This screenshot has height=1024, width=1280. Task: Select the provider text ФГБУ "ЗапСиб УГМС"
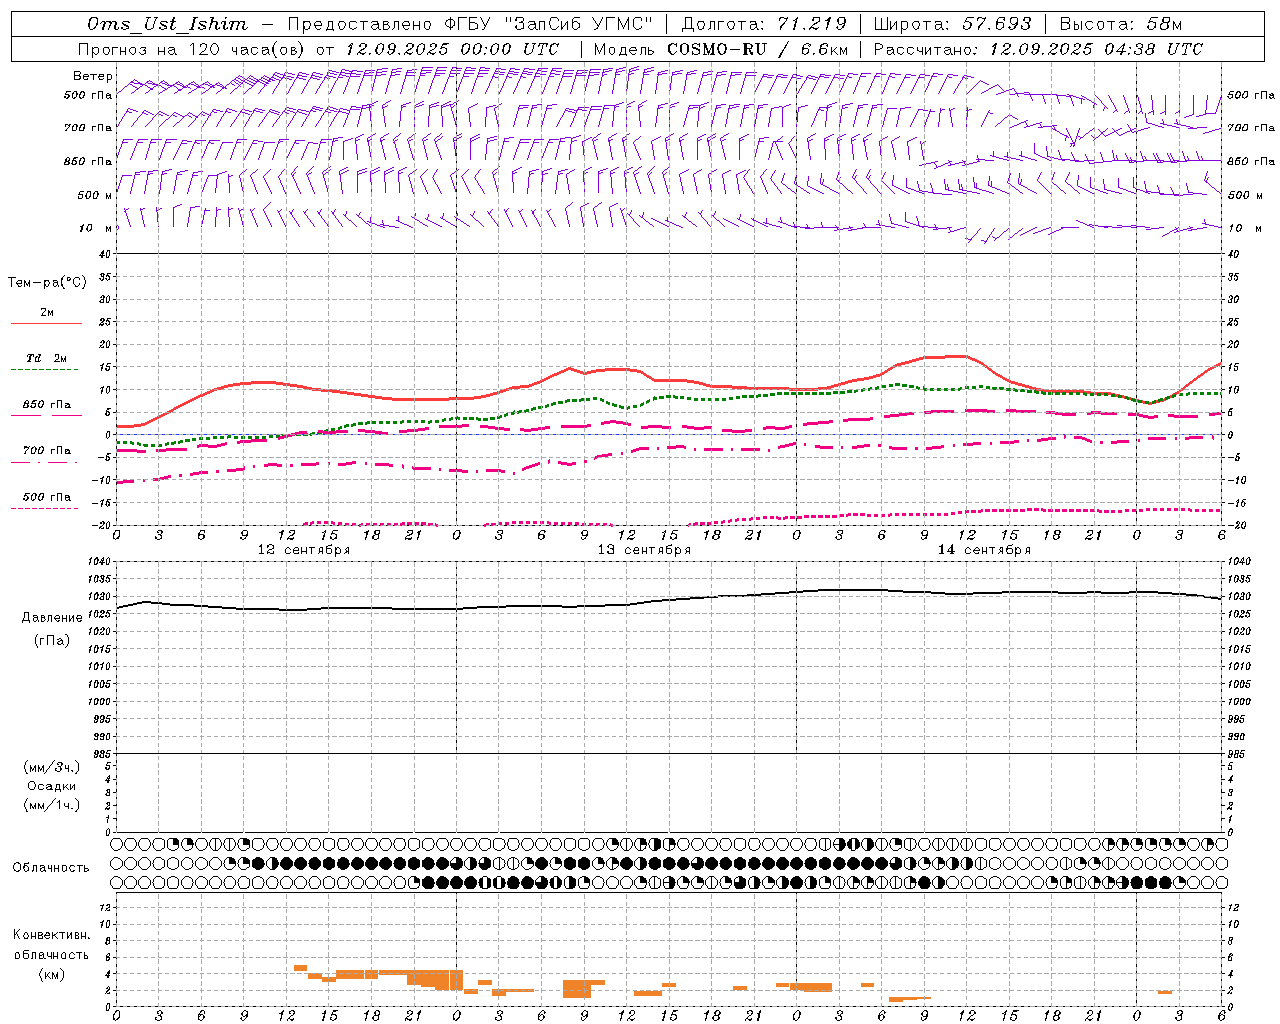[548, 24]
